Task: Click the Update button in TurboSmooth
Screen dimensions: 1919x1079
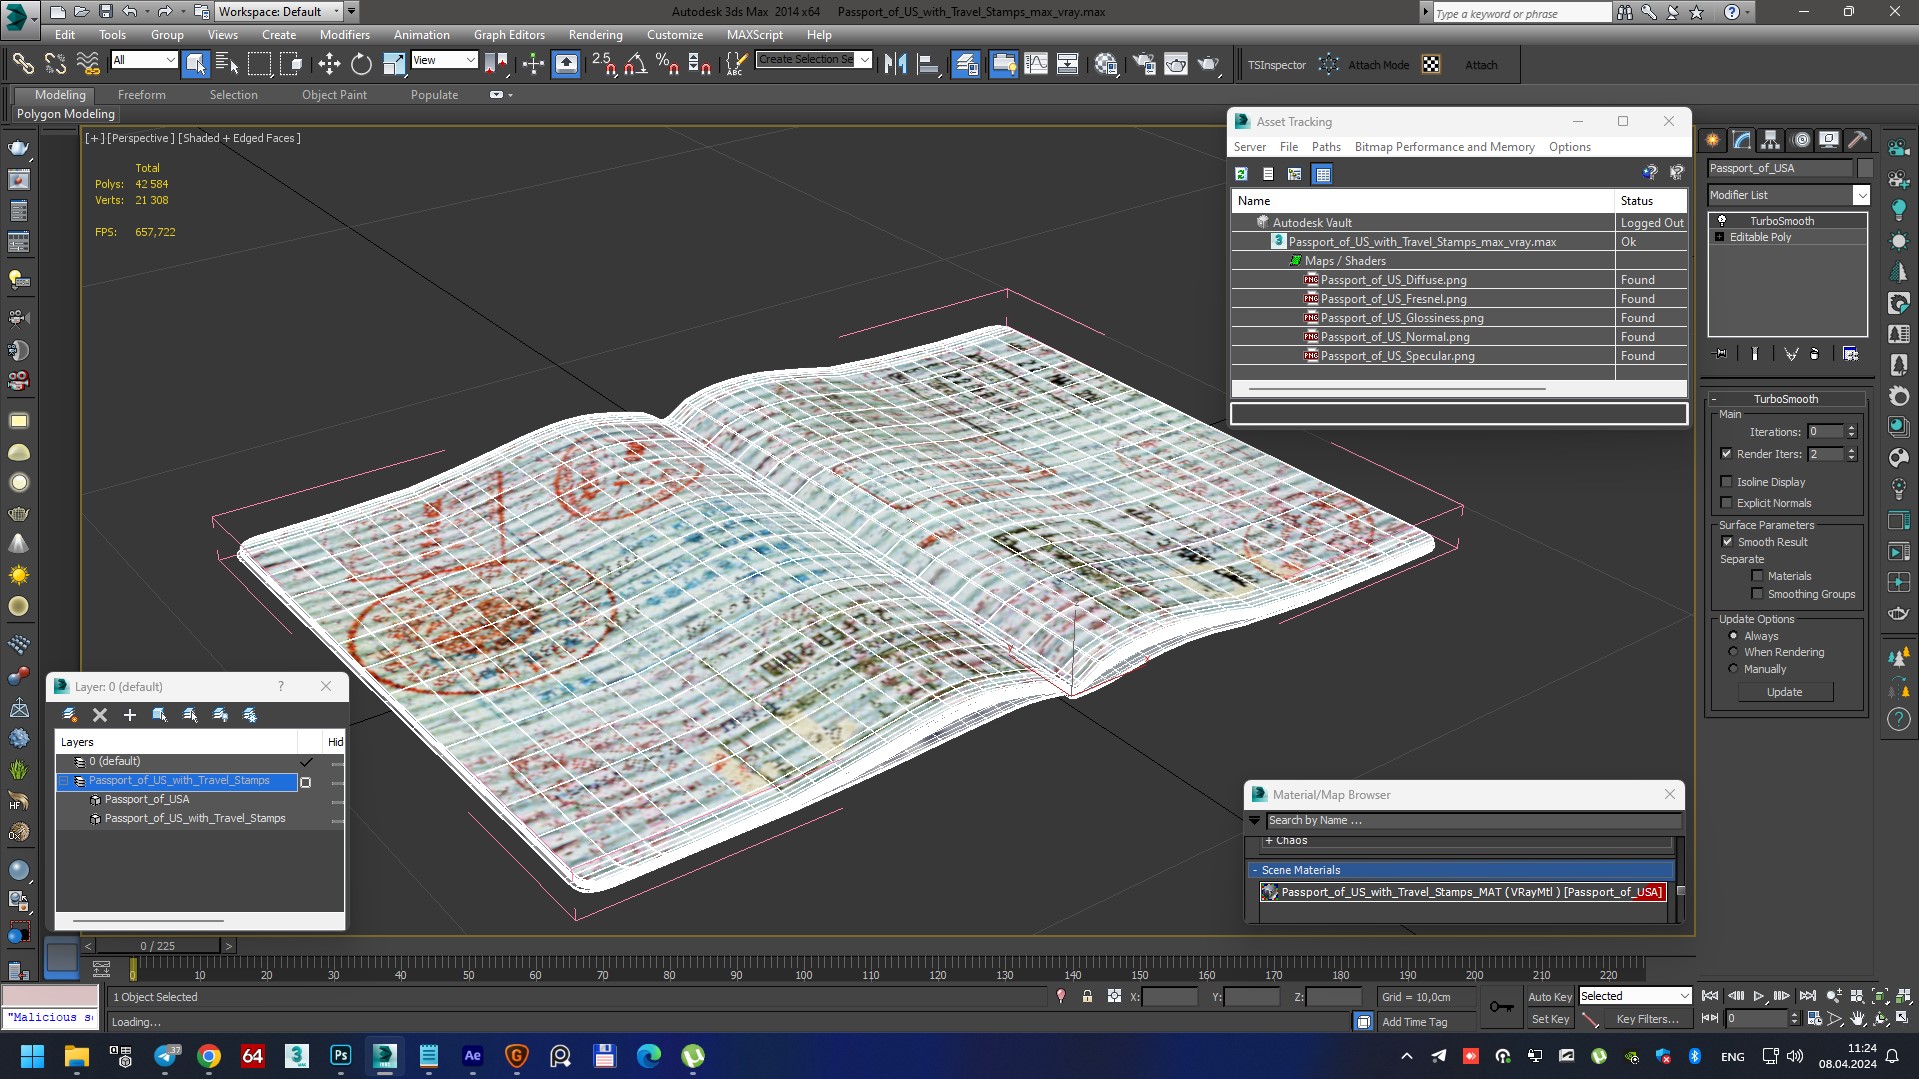Action: 1784,692
